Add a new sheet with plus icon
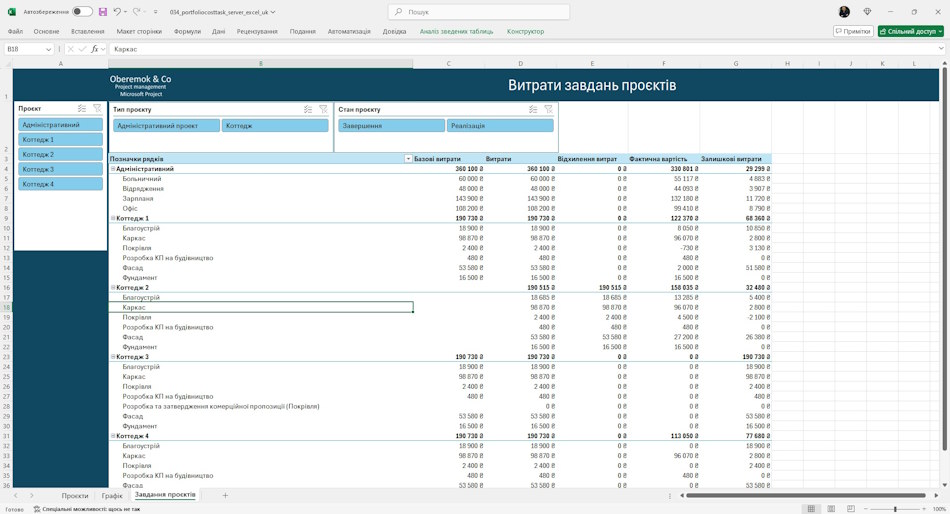Viewport: 950px width, 514px height. [225, 495]
